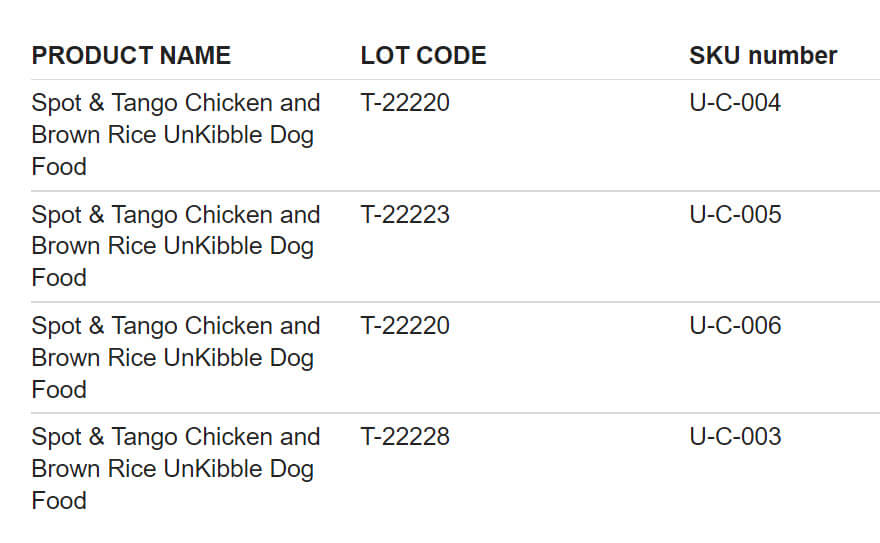
Task: Select SKU number U-C-003
Action: (x=735, y=437)
